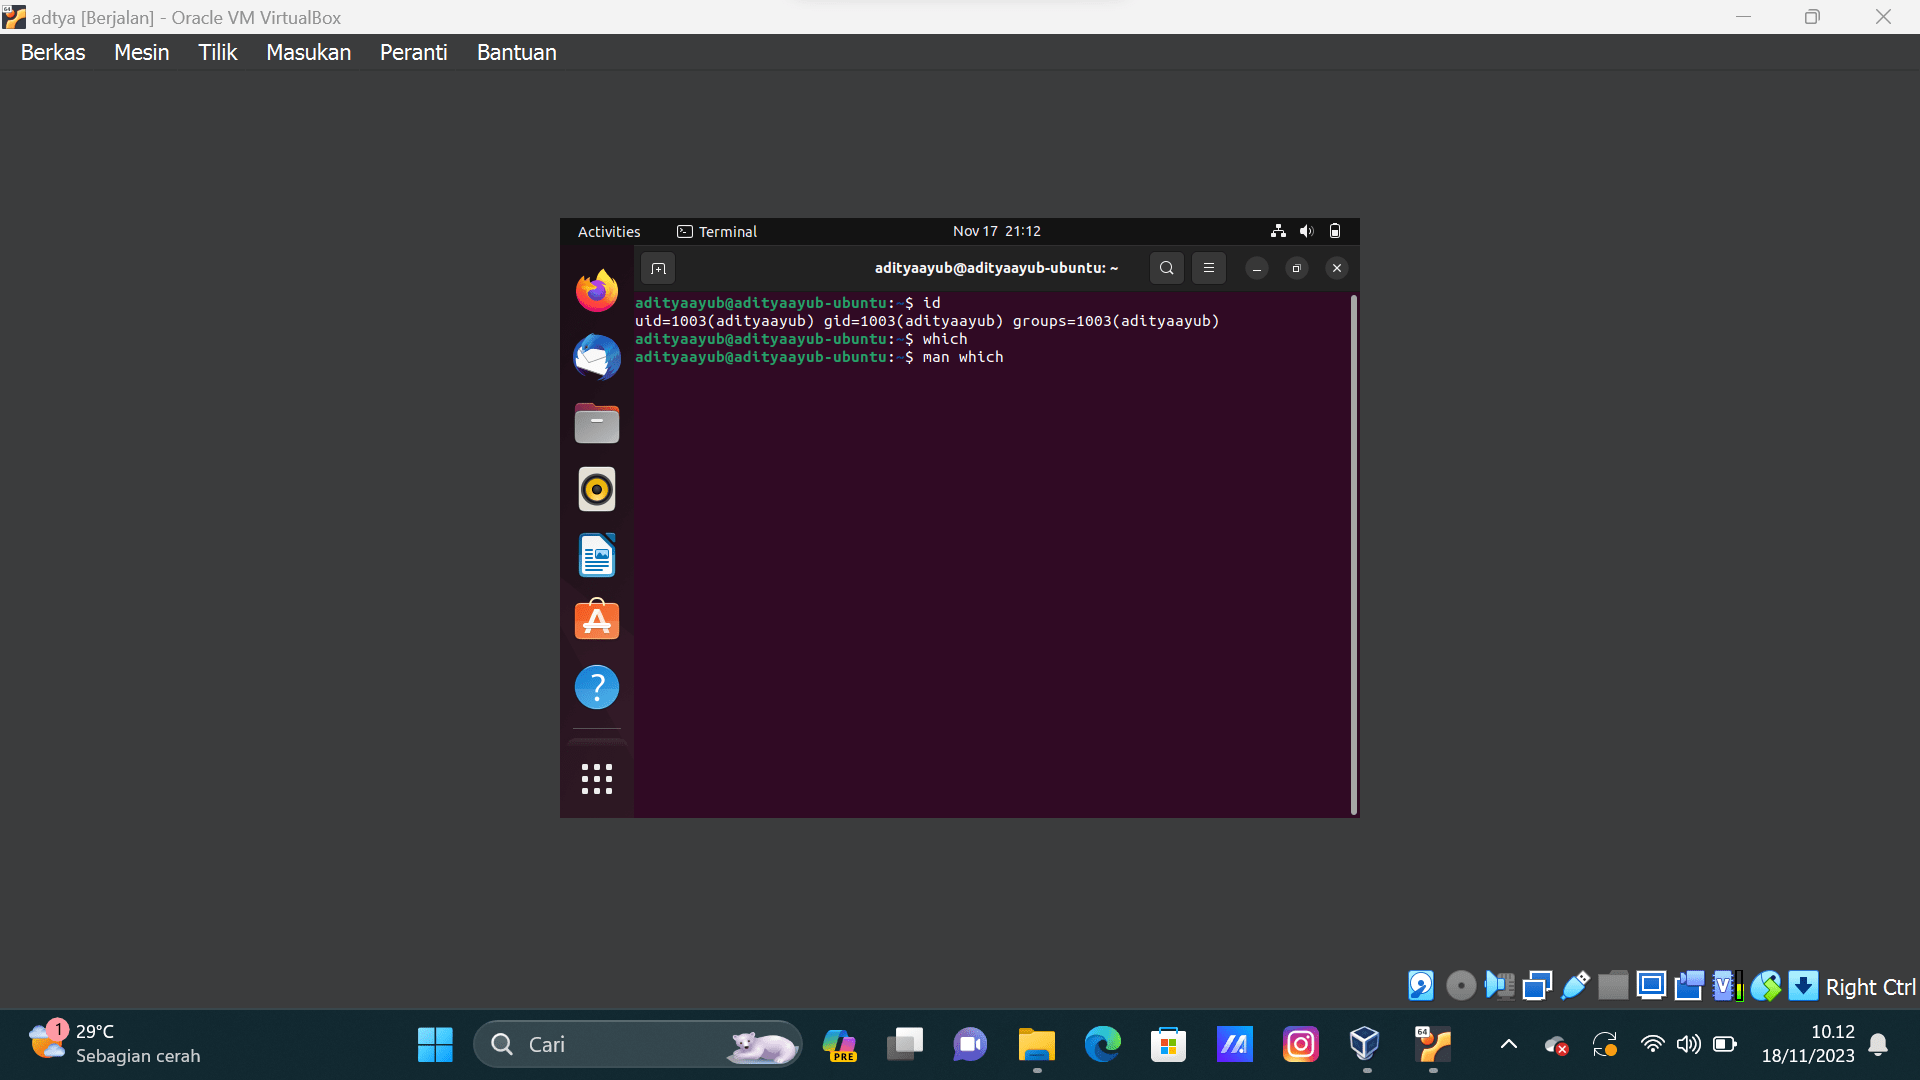The width and height of the screenshot is (1920, 1080).
Task: Click the VirtualBox network adapters icon
Action: (x=1537, y=986)
